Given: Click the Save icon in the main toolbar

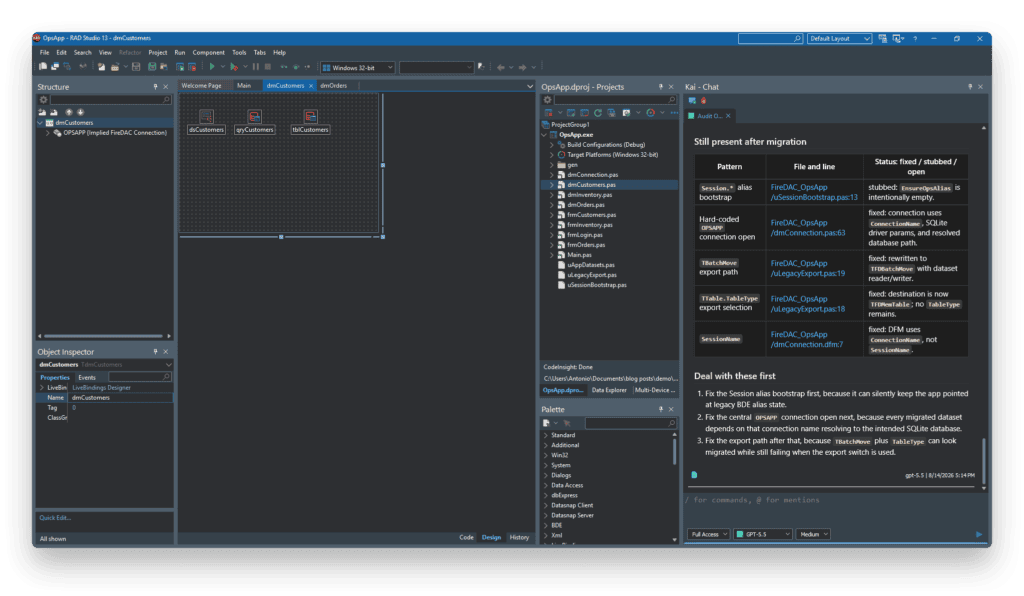Looking at the screenshot, I should tap(136, 67).
